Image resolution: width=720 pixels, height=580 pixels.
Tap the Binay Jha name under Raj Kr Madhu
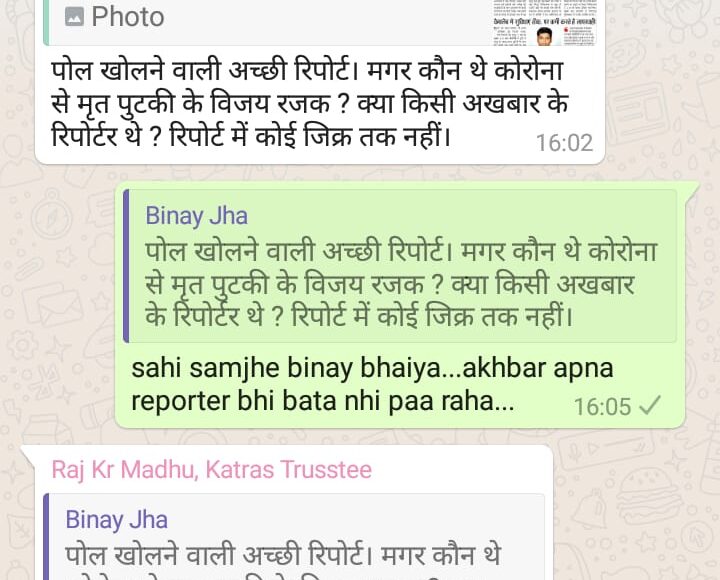tap(117, 520)
